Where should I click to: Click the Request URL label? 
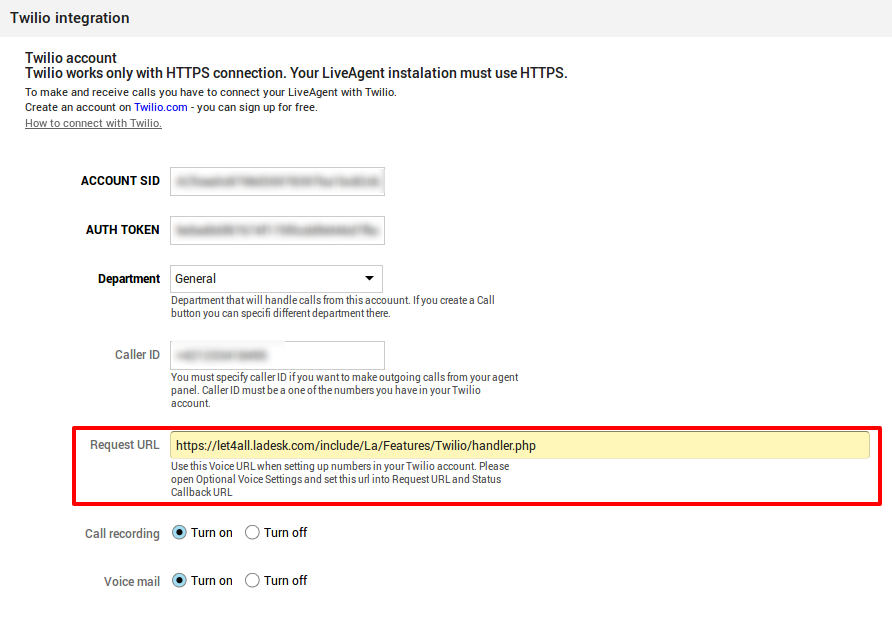[x=125, y=445]
